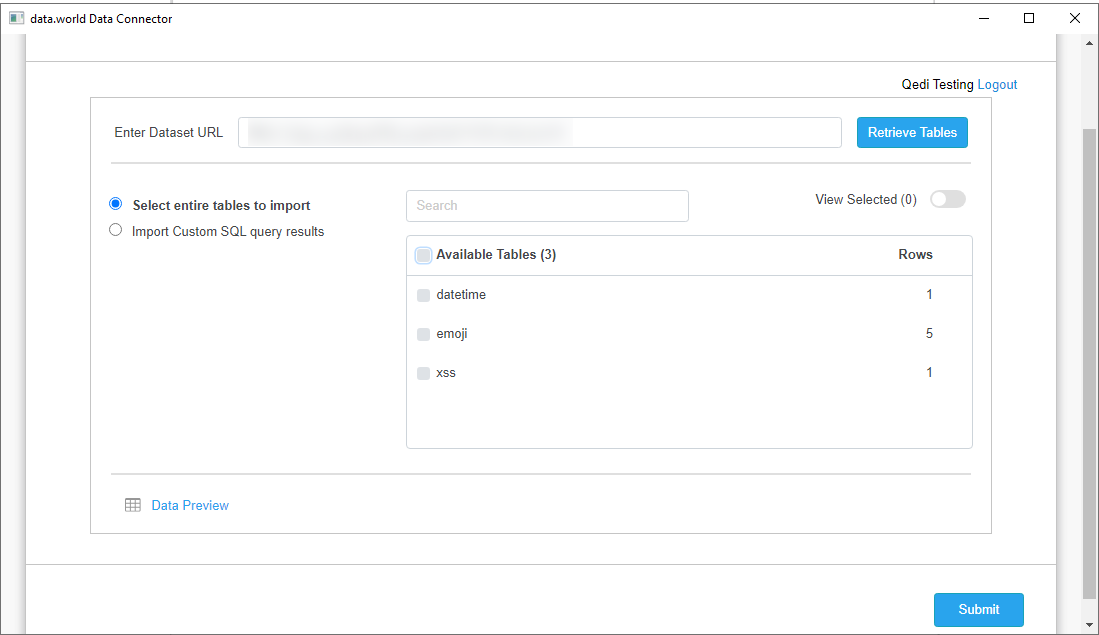1099x635 pixels.
Task: Focus the Enter Dataset URL field
Action: click(539, 132)
